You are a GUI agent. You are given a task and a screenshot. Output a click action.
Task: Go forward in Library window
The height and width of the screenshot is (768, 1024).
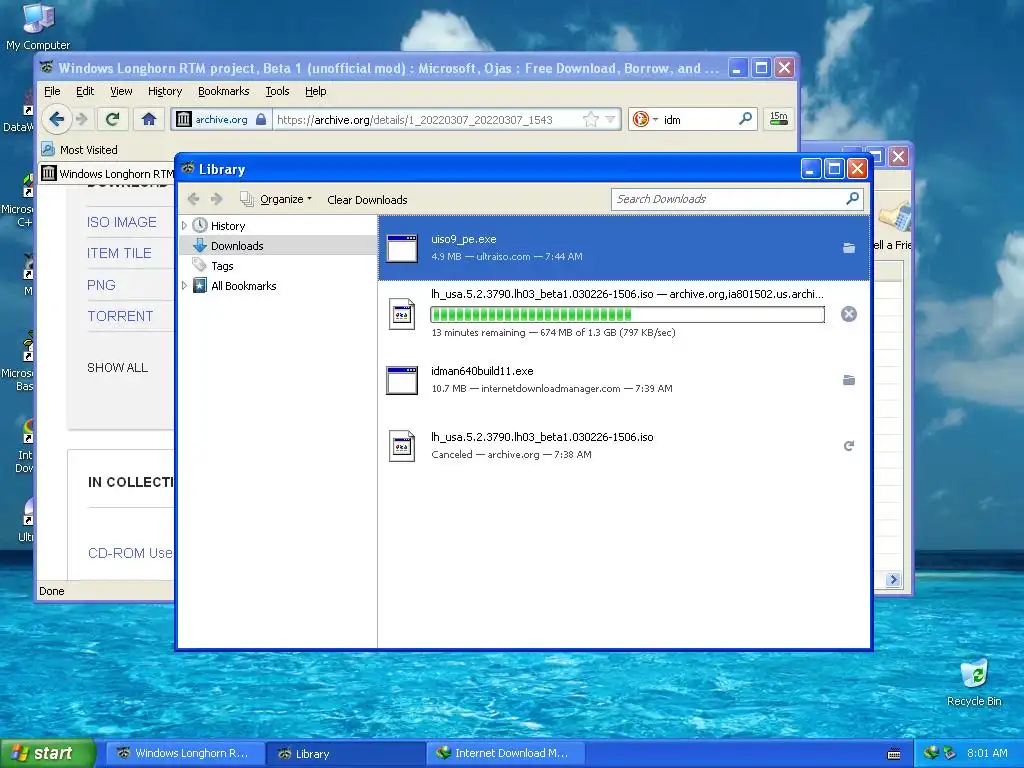[216, 199]
